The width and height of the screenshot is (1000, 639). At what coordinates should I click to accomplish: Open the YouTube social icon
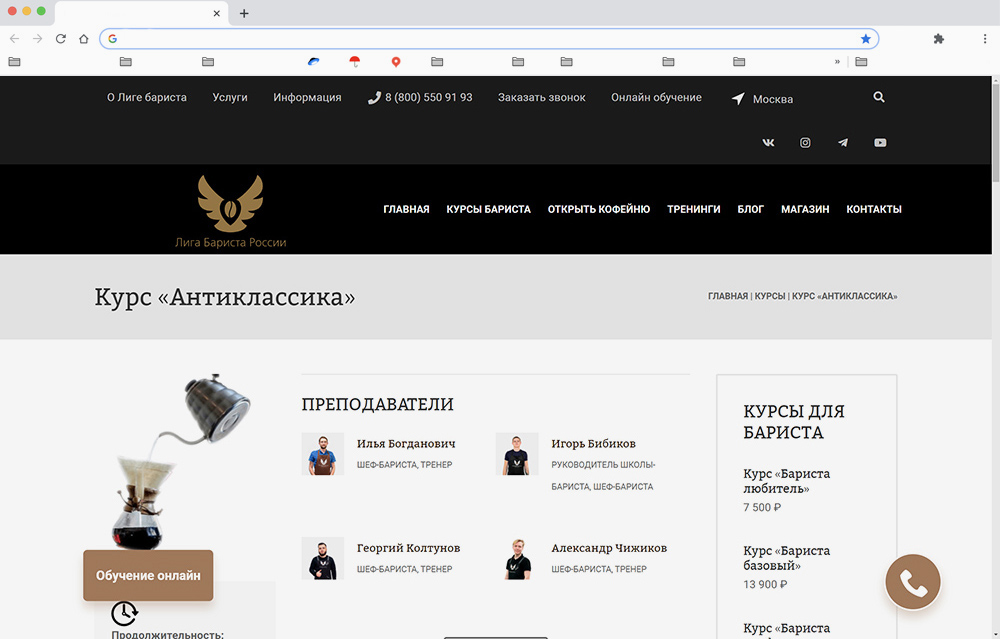click(x=880, y=143)
